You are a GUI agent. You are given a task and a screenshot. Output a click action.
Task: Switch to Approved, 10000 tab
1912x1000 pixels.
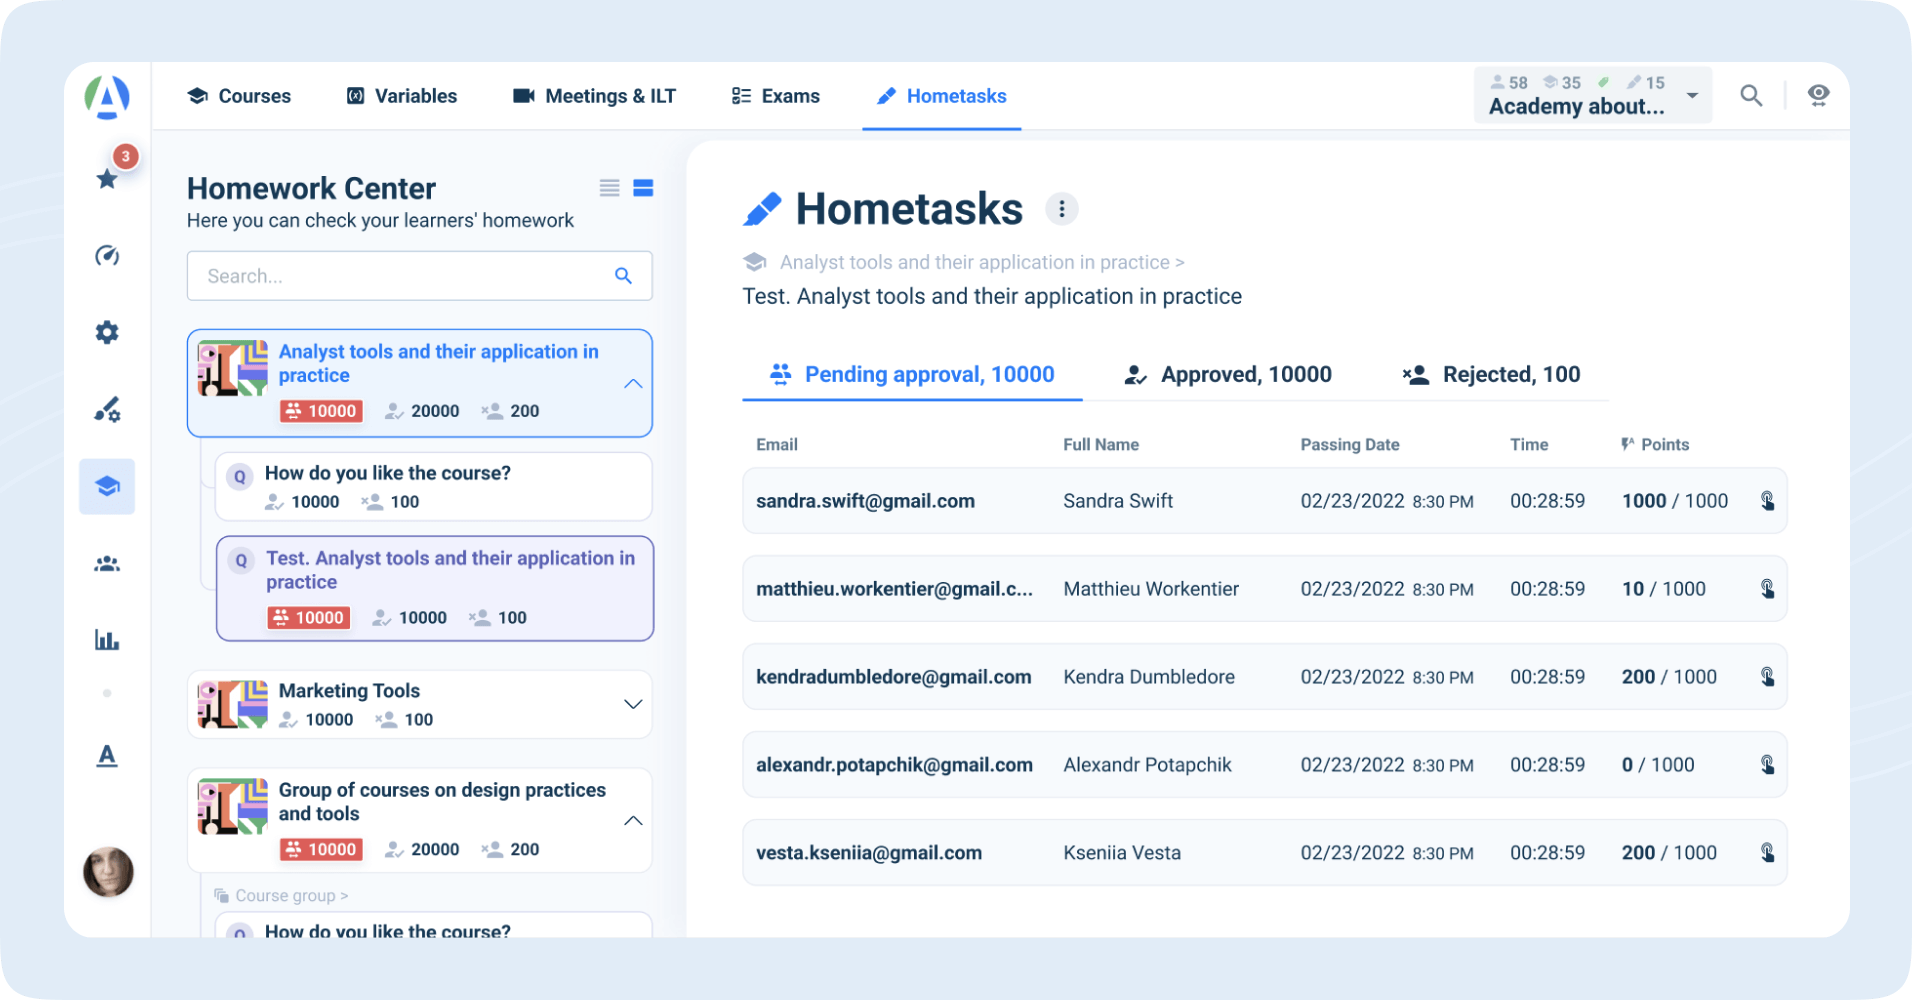(1228, 374)
